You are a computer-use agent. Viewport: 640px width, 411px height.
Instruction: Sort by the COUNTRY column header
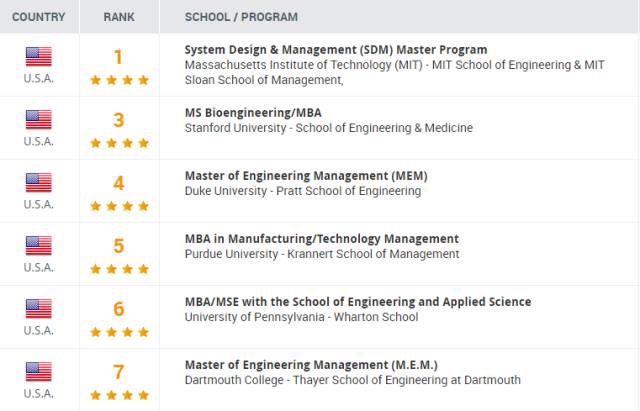tap(39, 17)
